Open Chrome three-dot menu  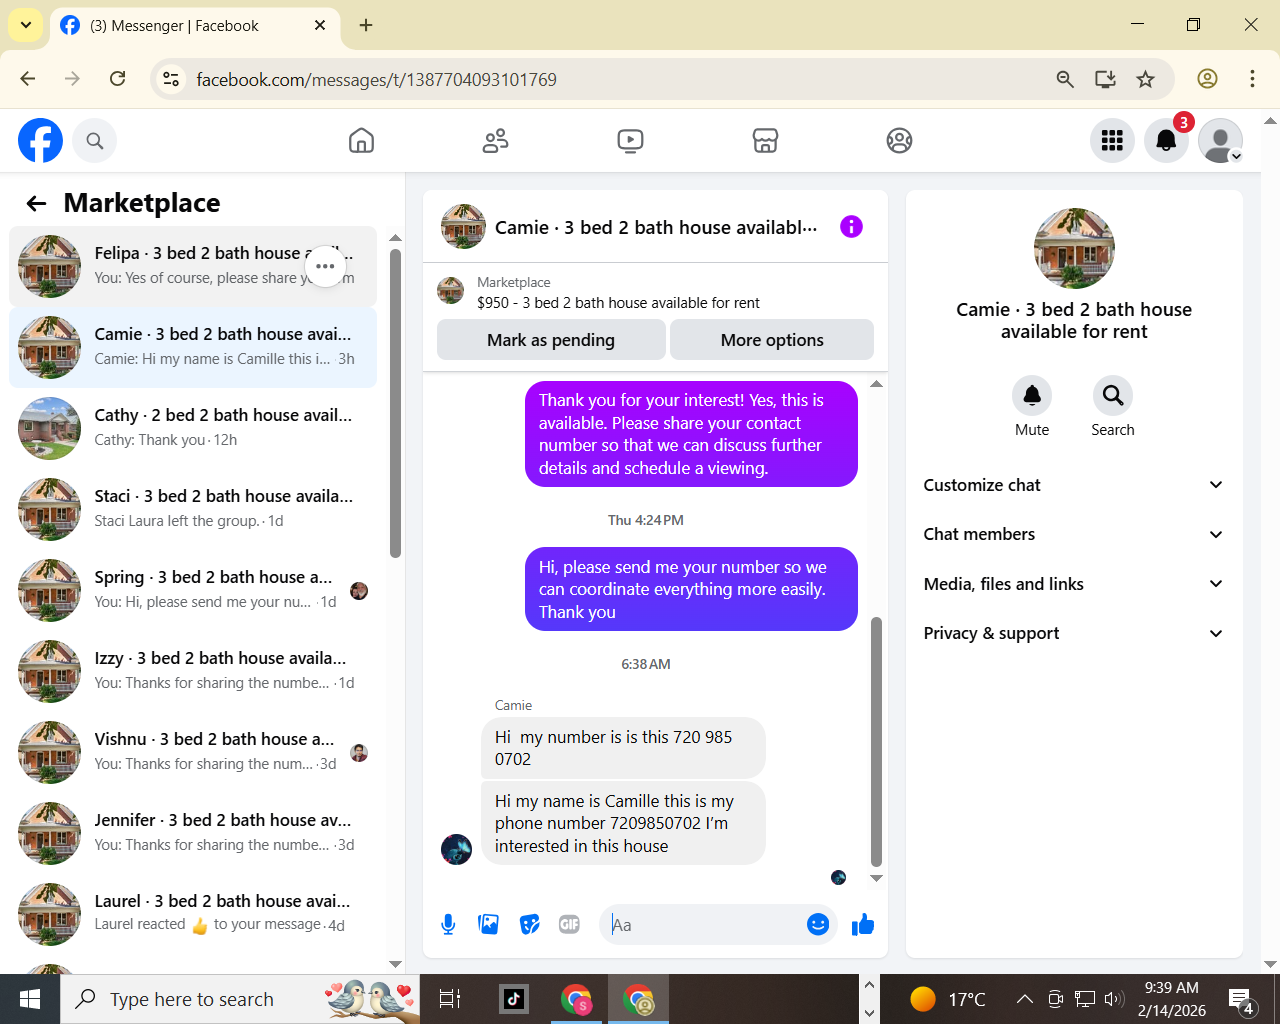(1252, 79)
